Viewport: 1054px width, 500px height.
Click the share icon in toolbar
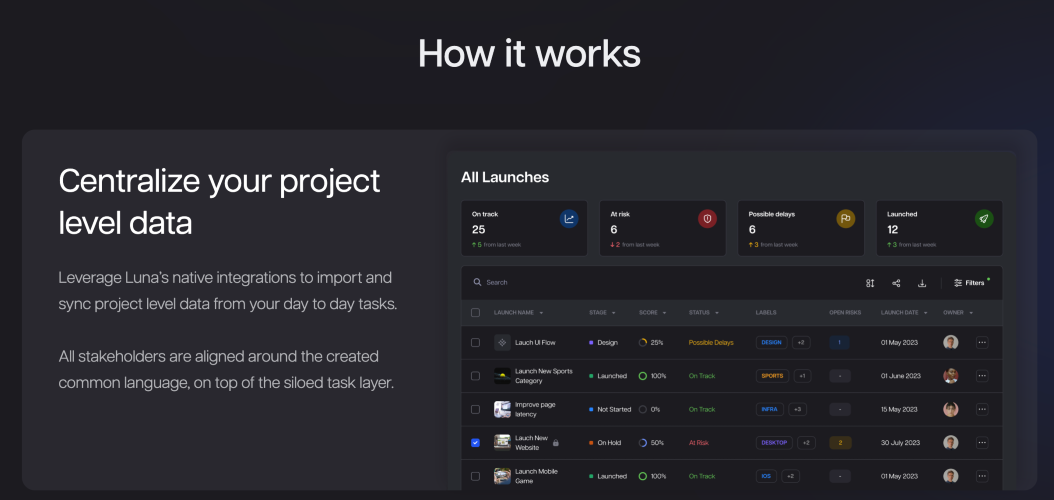(896, 283)
